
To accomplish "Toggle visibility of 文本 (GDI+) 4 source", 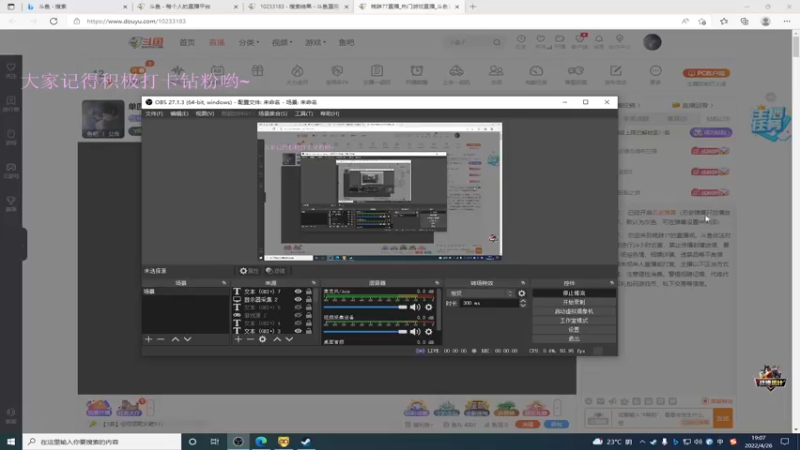I will 298,323.
